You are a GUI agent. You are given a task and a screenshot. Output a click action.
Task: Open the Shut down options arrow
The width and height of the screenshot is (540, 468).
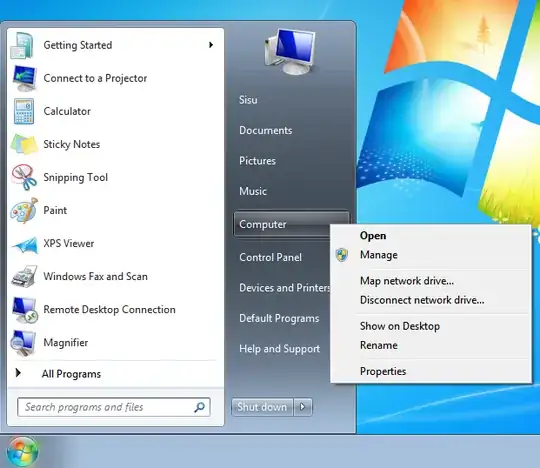click(303, 407)
